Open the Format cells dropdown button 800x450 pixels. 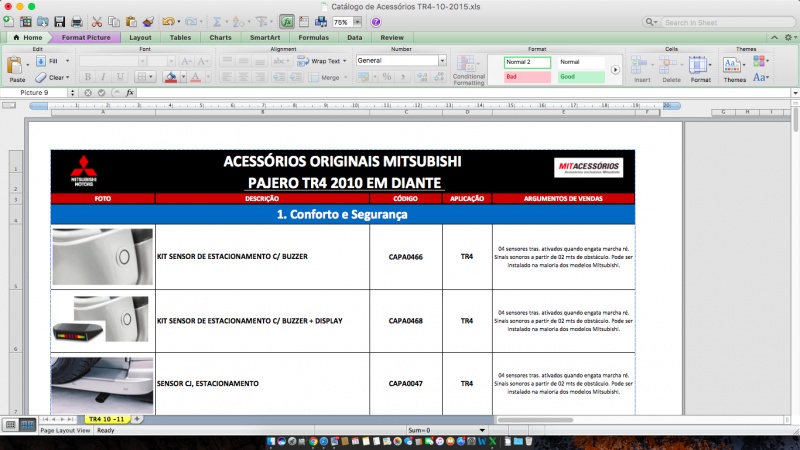(x=700, y=69)
